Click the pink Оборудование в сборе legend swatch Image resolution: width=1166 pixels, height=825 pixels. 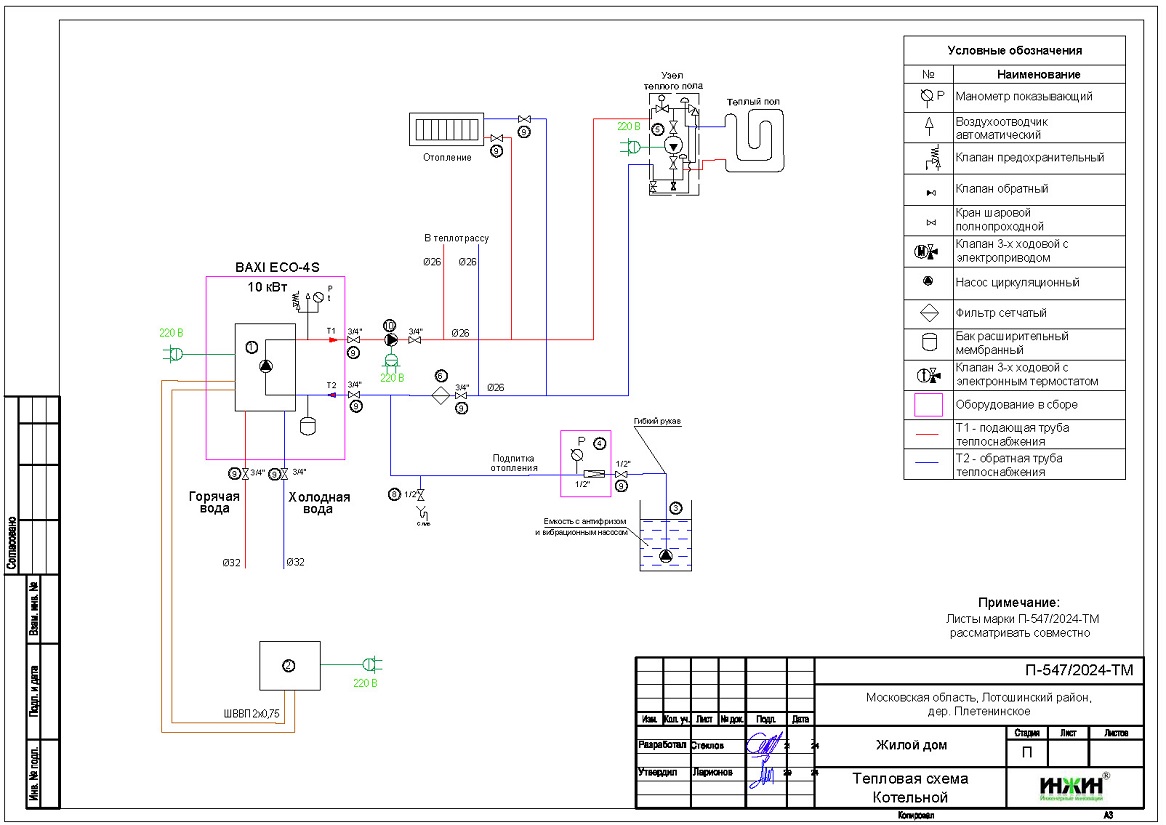click(928, 404)
